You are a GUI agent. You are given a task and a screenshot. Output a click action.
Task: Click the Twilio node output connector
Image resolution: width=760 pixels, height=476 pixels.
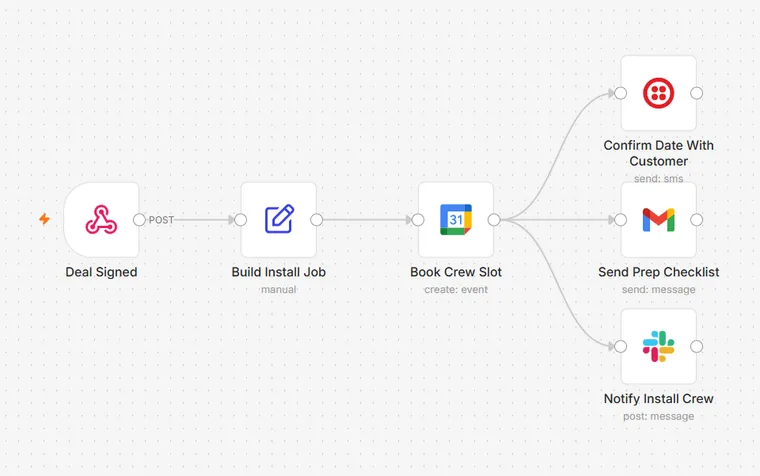[697, 93]
